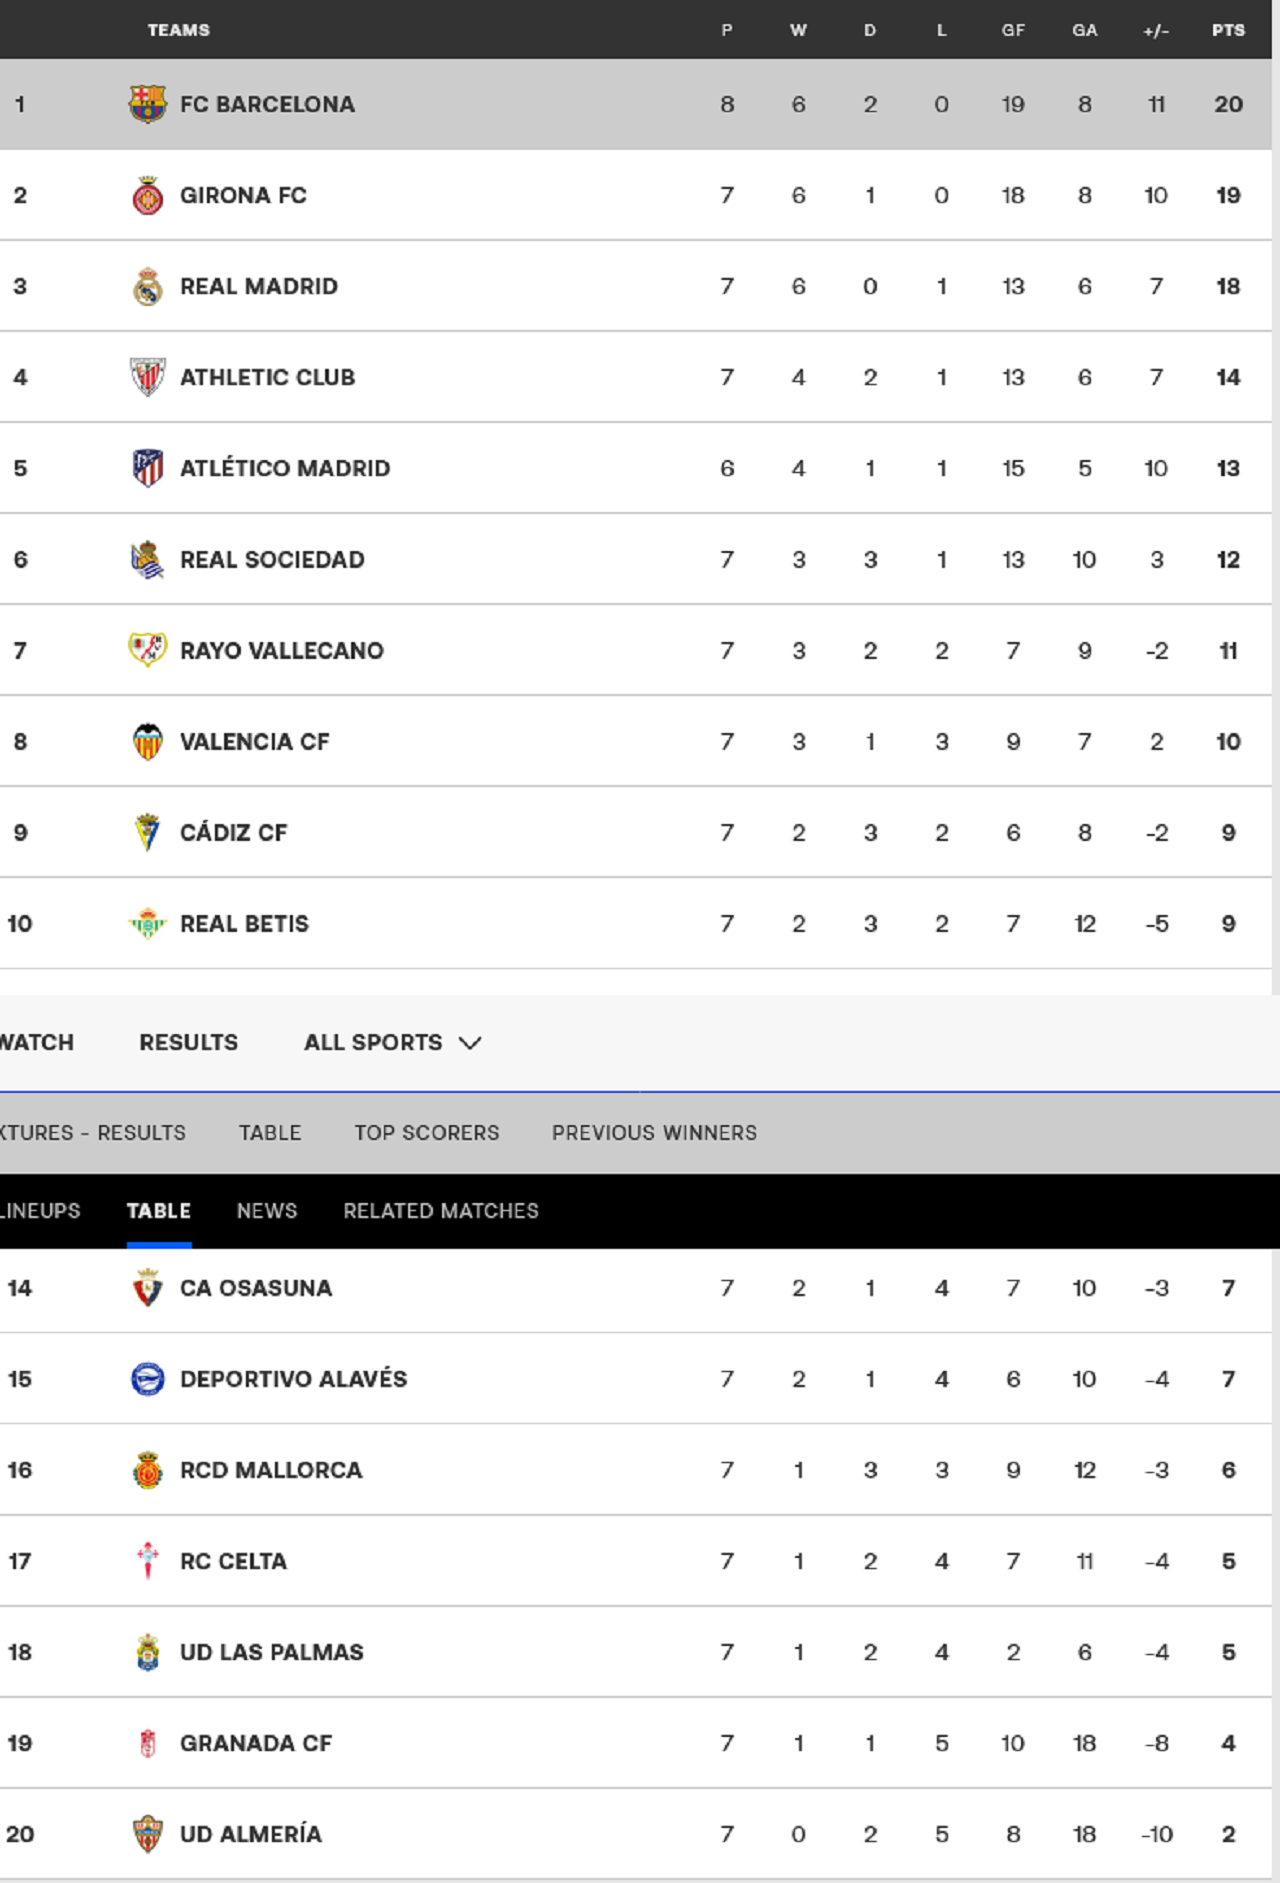Image resolution: width=1280 pixels, height=1883 pixels.
Task: Click the RCD Mallorca crest icon
Action: [148, 1470]
